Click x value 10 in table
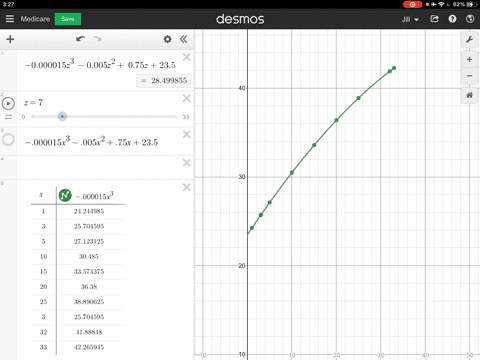The height and width of the screenshot is (360, 480). [43, 256]
